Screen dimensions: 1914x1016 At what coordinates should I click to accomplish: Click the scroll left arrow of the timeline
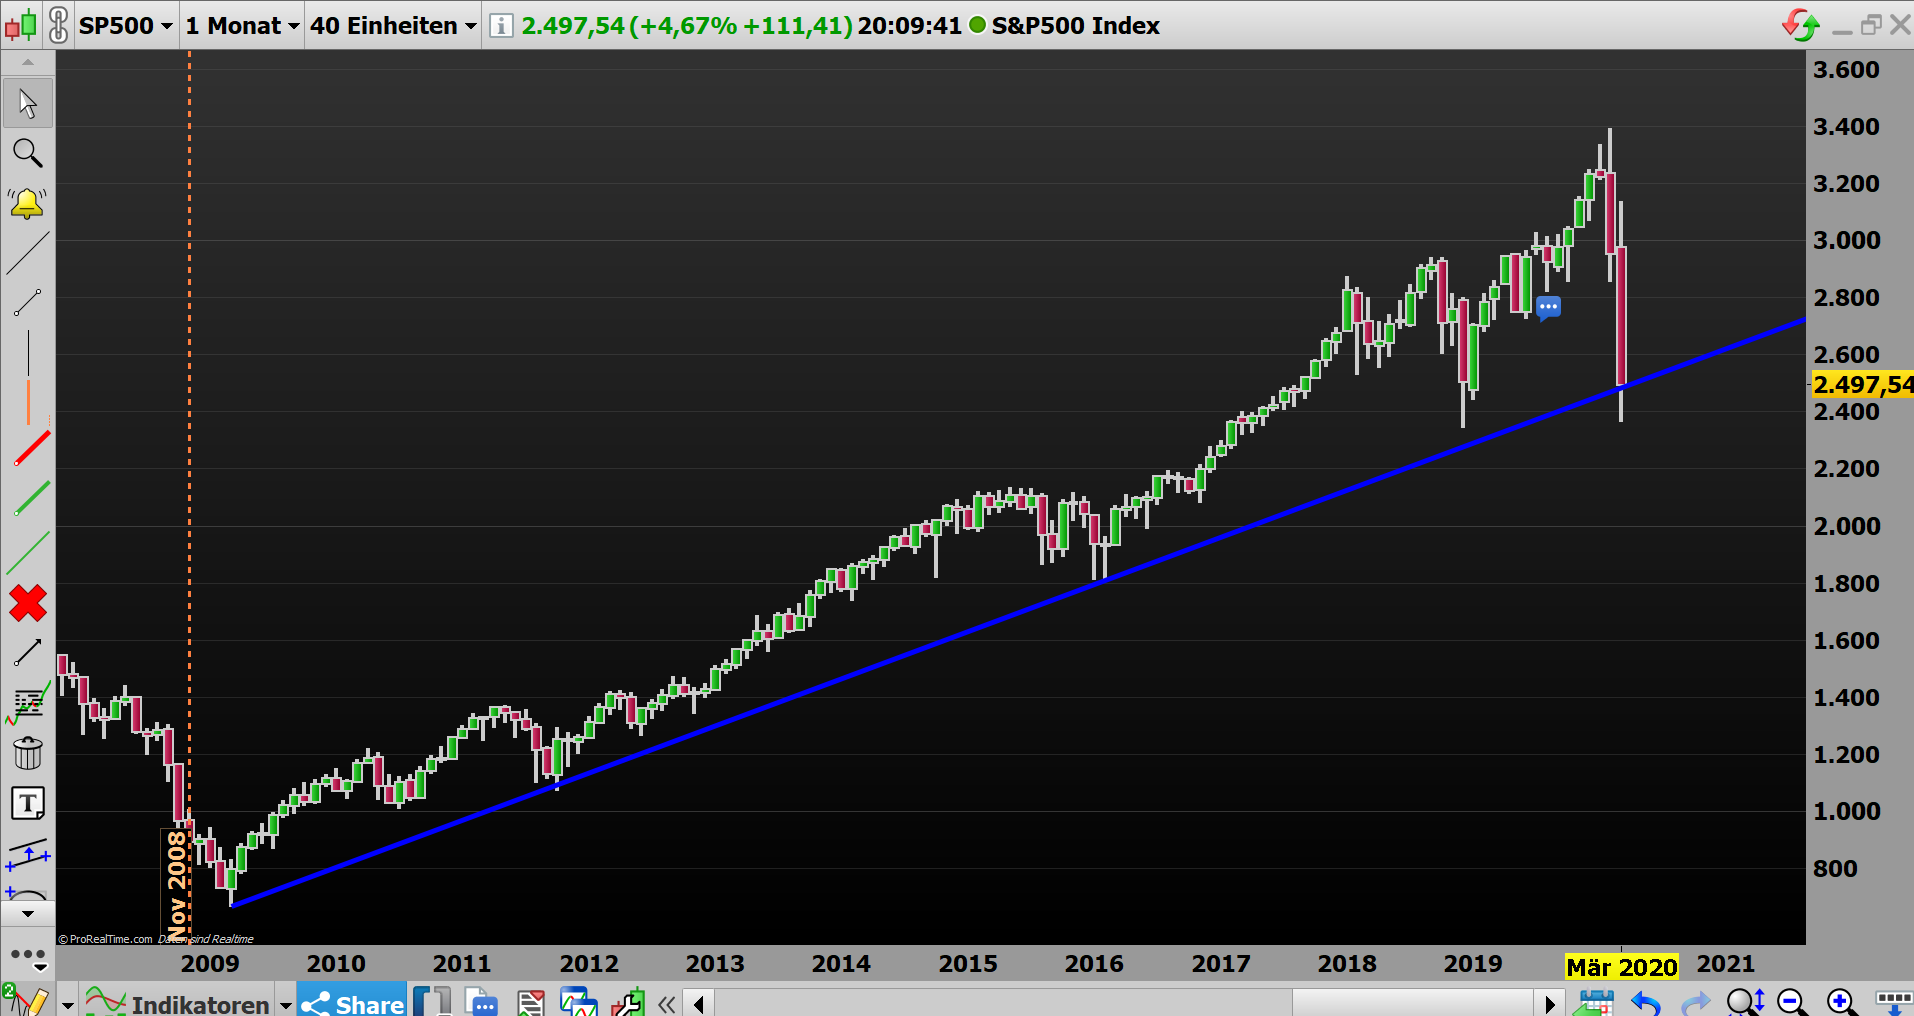[699, 1003]
